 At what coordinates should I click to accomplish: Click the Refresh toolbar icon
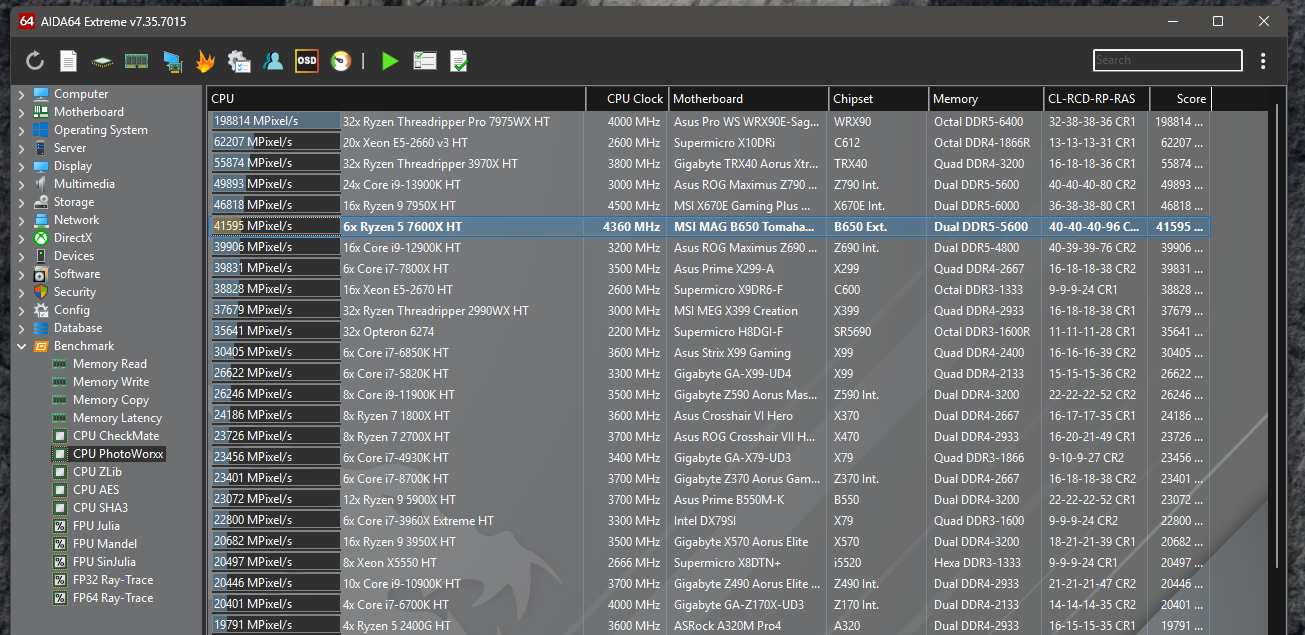coord(35,61)
